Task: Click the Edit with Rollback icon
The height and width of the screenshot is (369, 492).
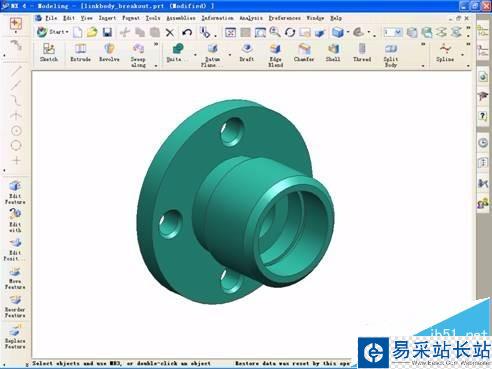Action: click(x=15, y=221)
